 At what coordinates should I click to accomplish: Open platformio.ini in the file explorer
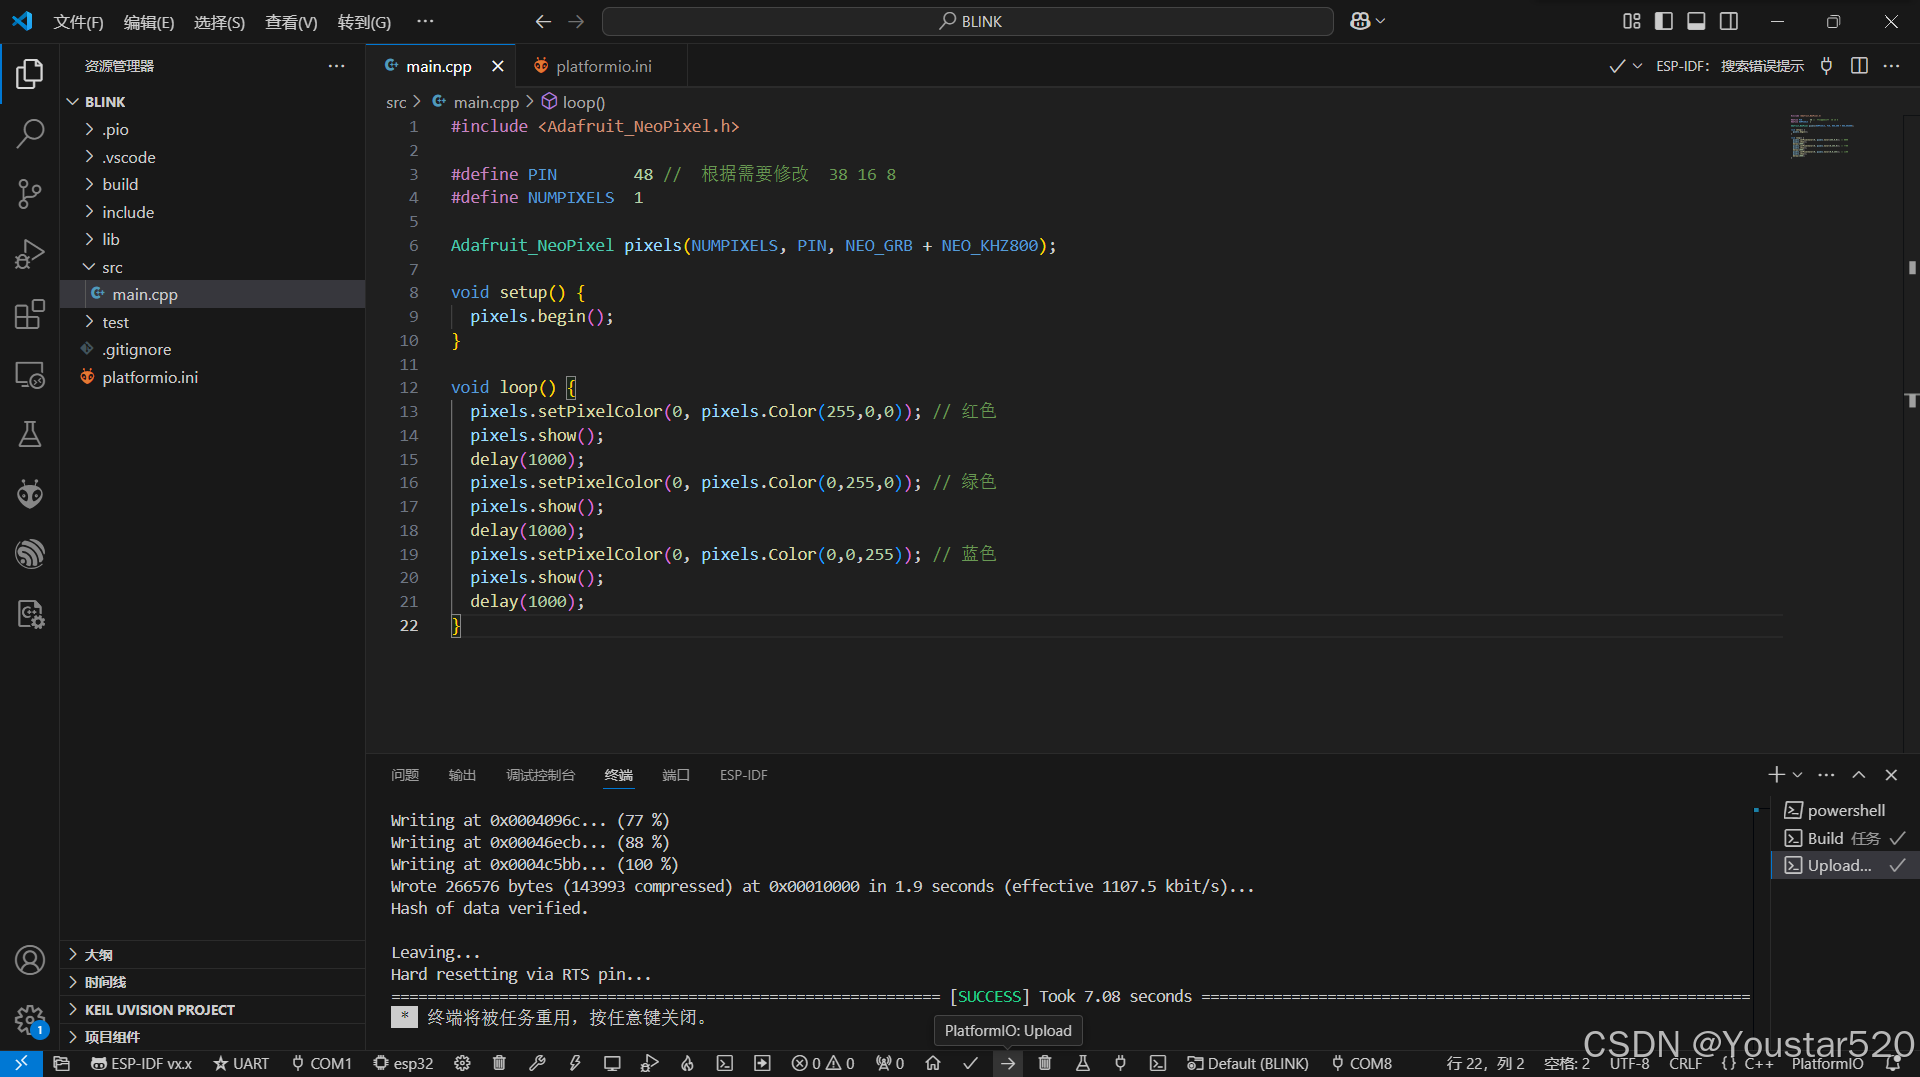(x=212, y=377)
